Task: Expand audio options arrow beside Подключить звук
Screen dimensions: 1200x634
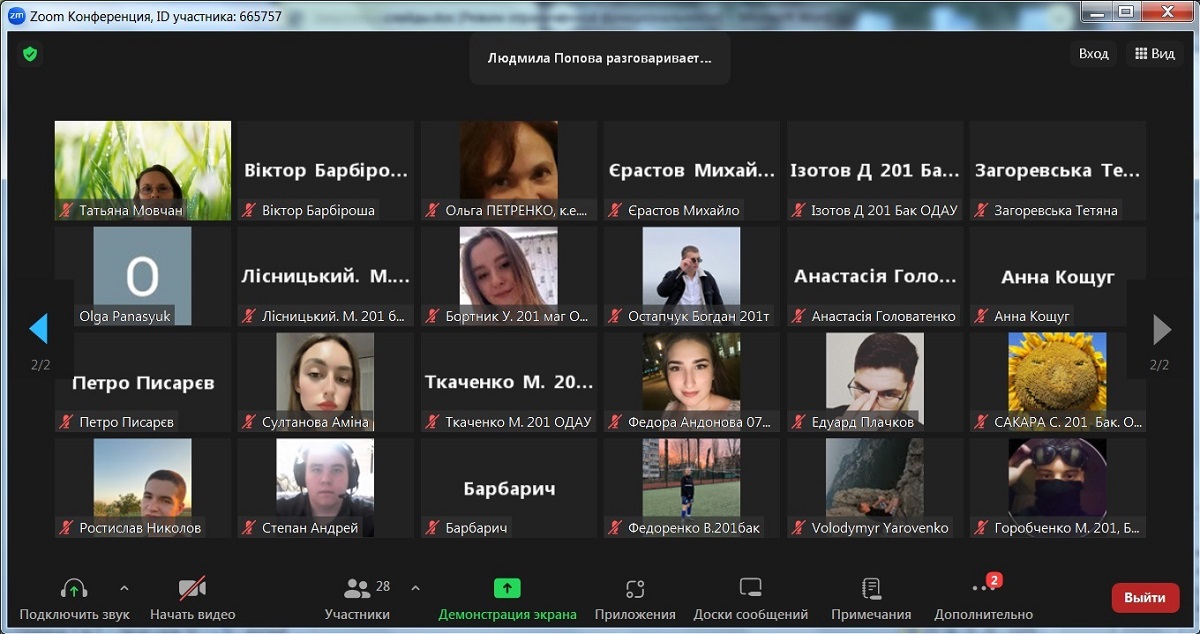Action: (x=124, y=588)
